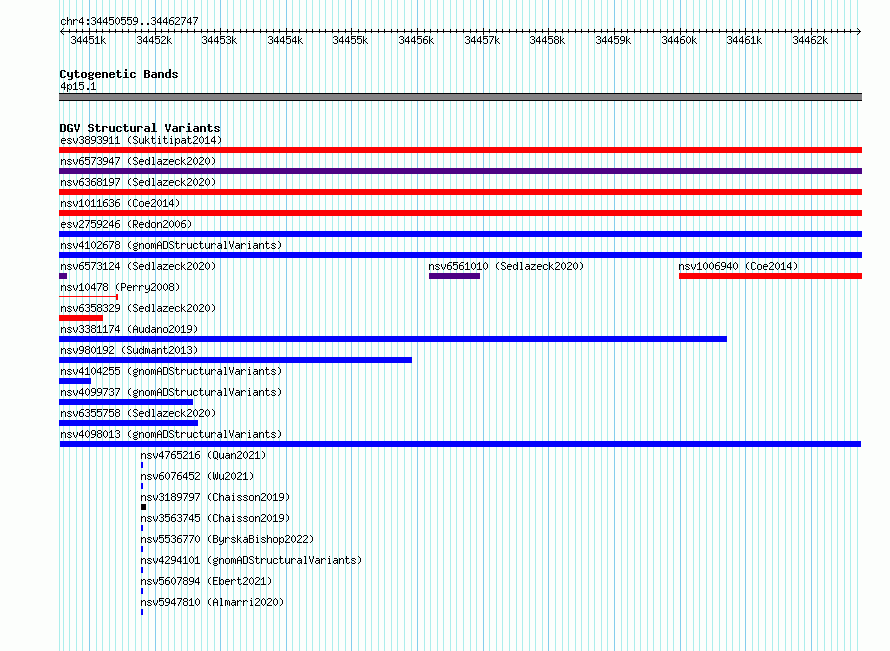Open variant nsv6368197 (Sedlazeck2020) label
The width and height of the screenshot is (890, 651).
pyautogui.click(x=138, y=182)
